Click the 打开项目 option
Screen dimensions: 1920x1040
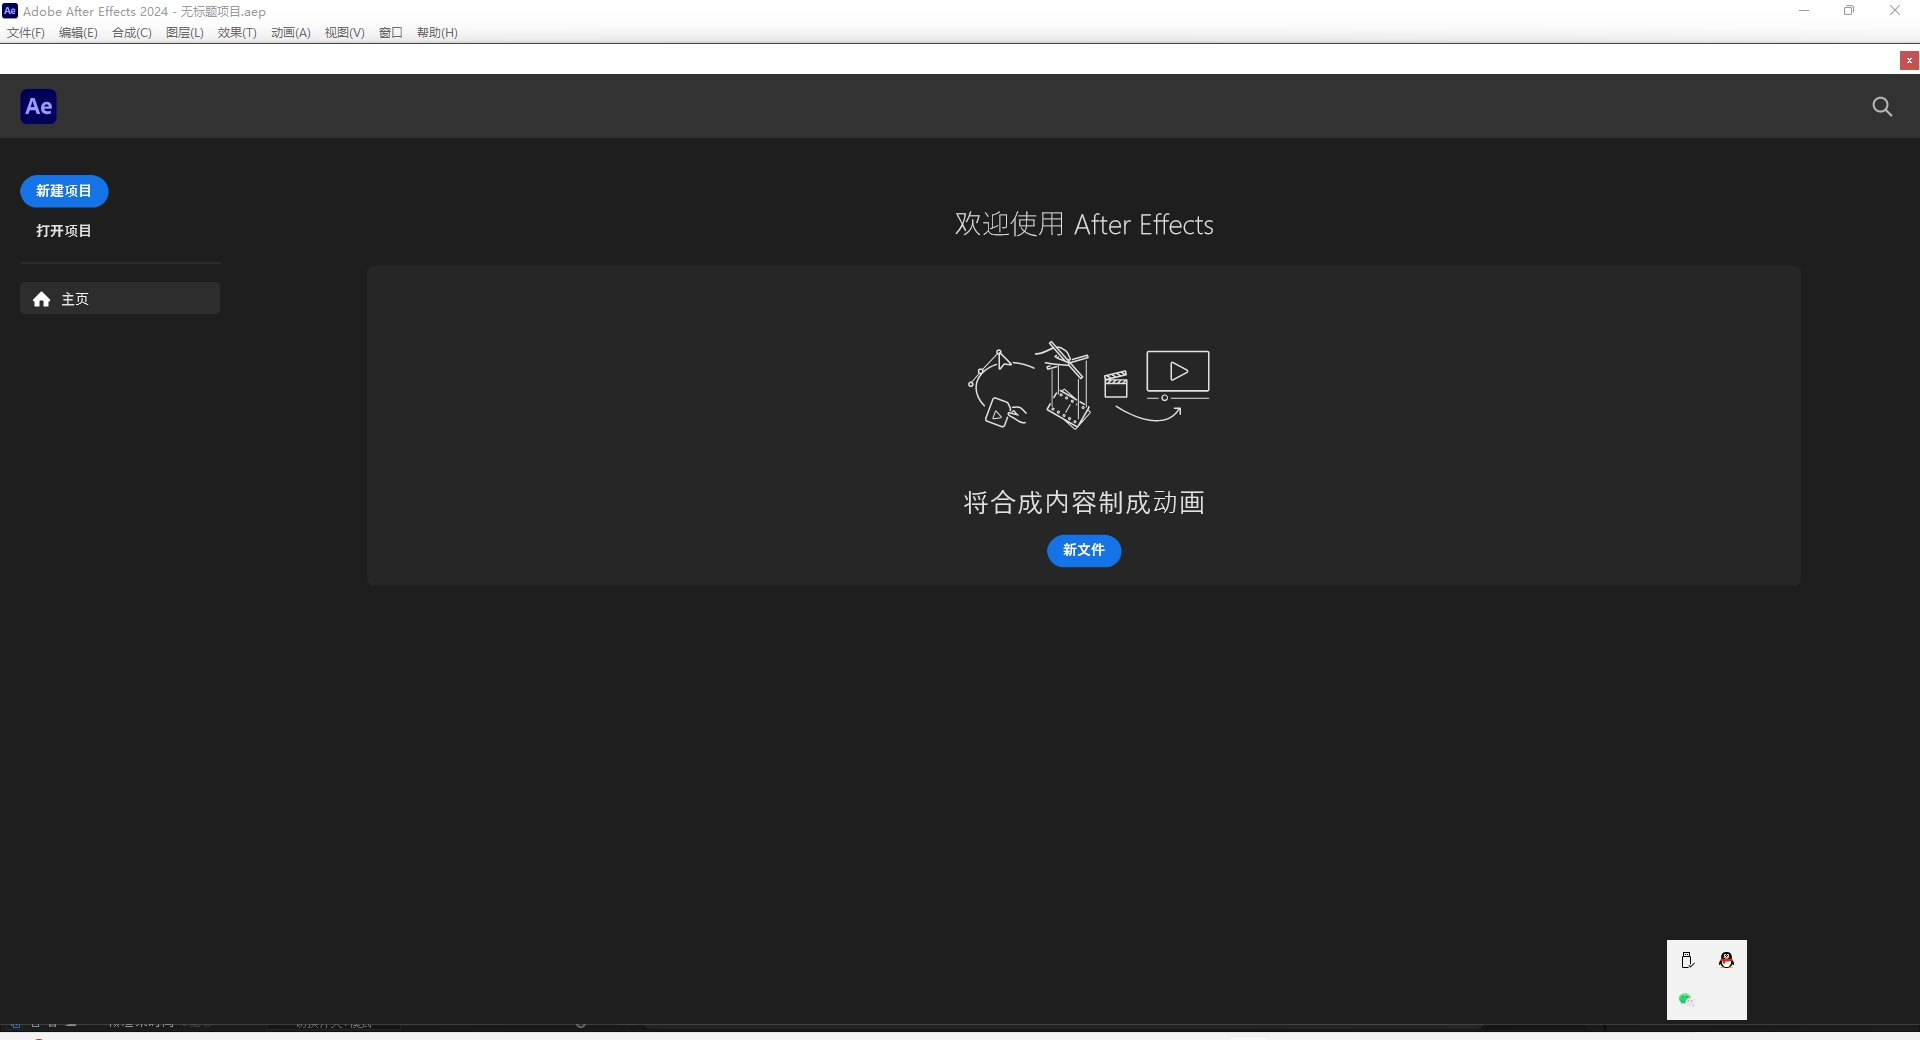[63, 230]
